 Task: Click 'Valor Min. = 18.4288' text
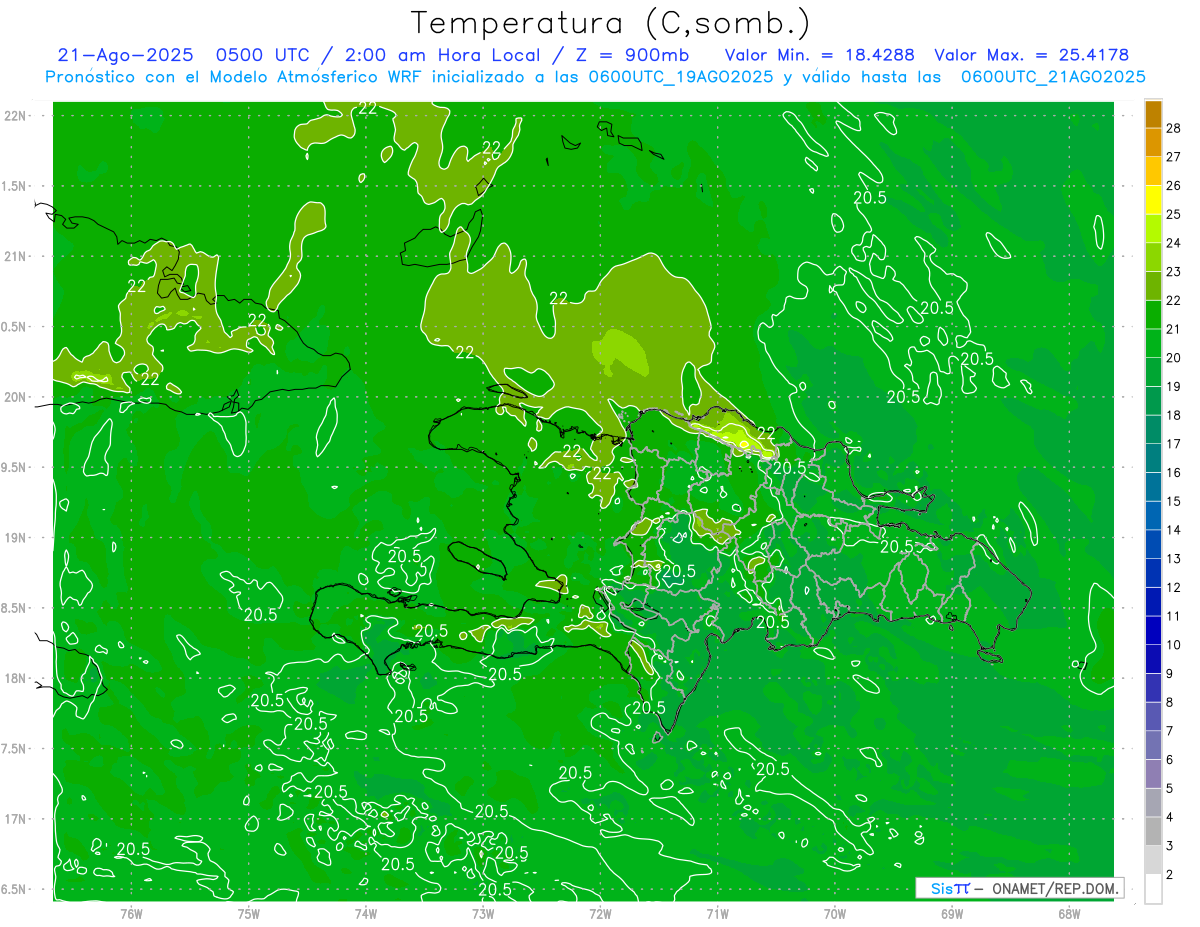pyautogui.click(x=821, y=55)
